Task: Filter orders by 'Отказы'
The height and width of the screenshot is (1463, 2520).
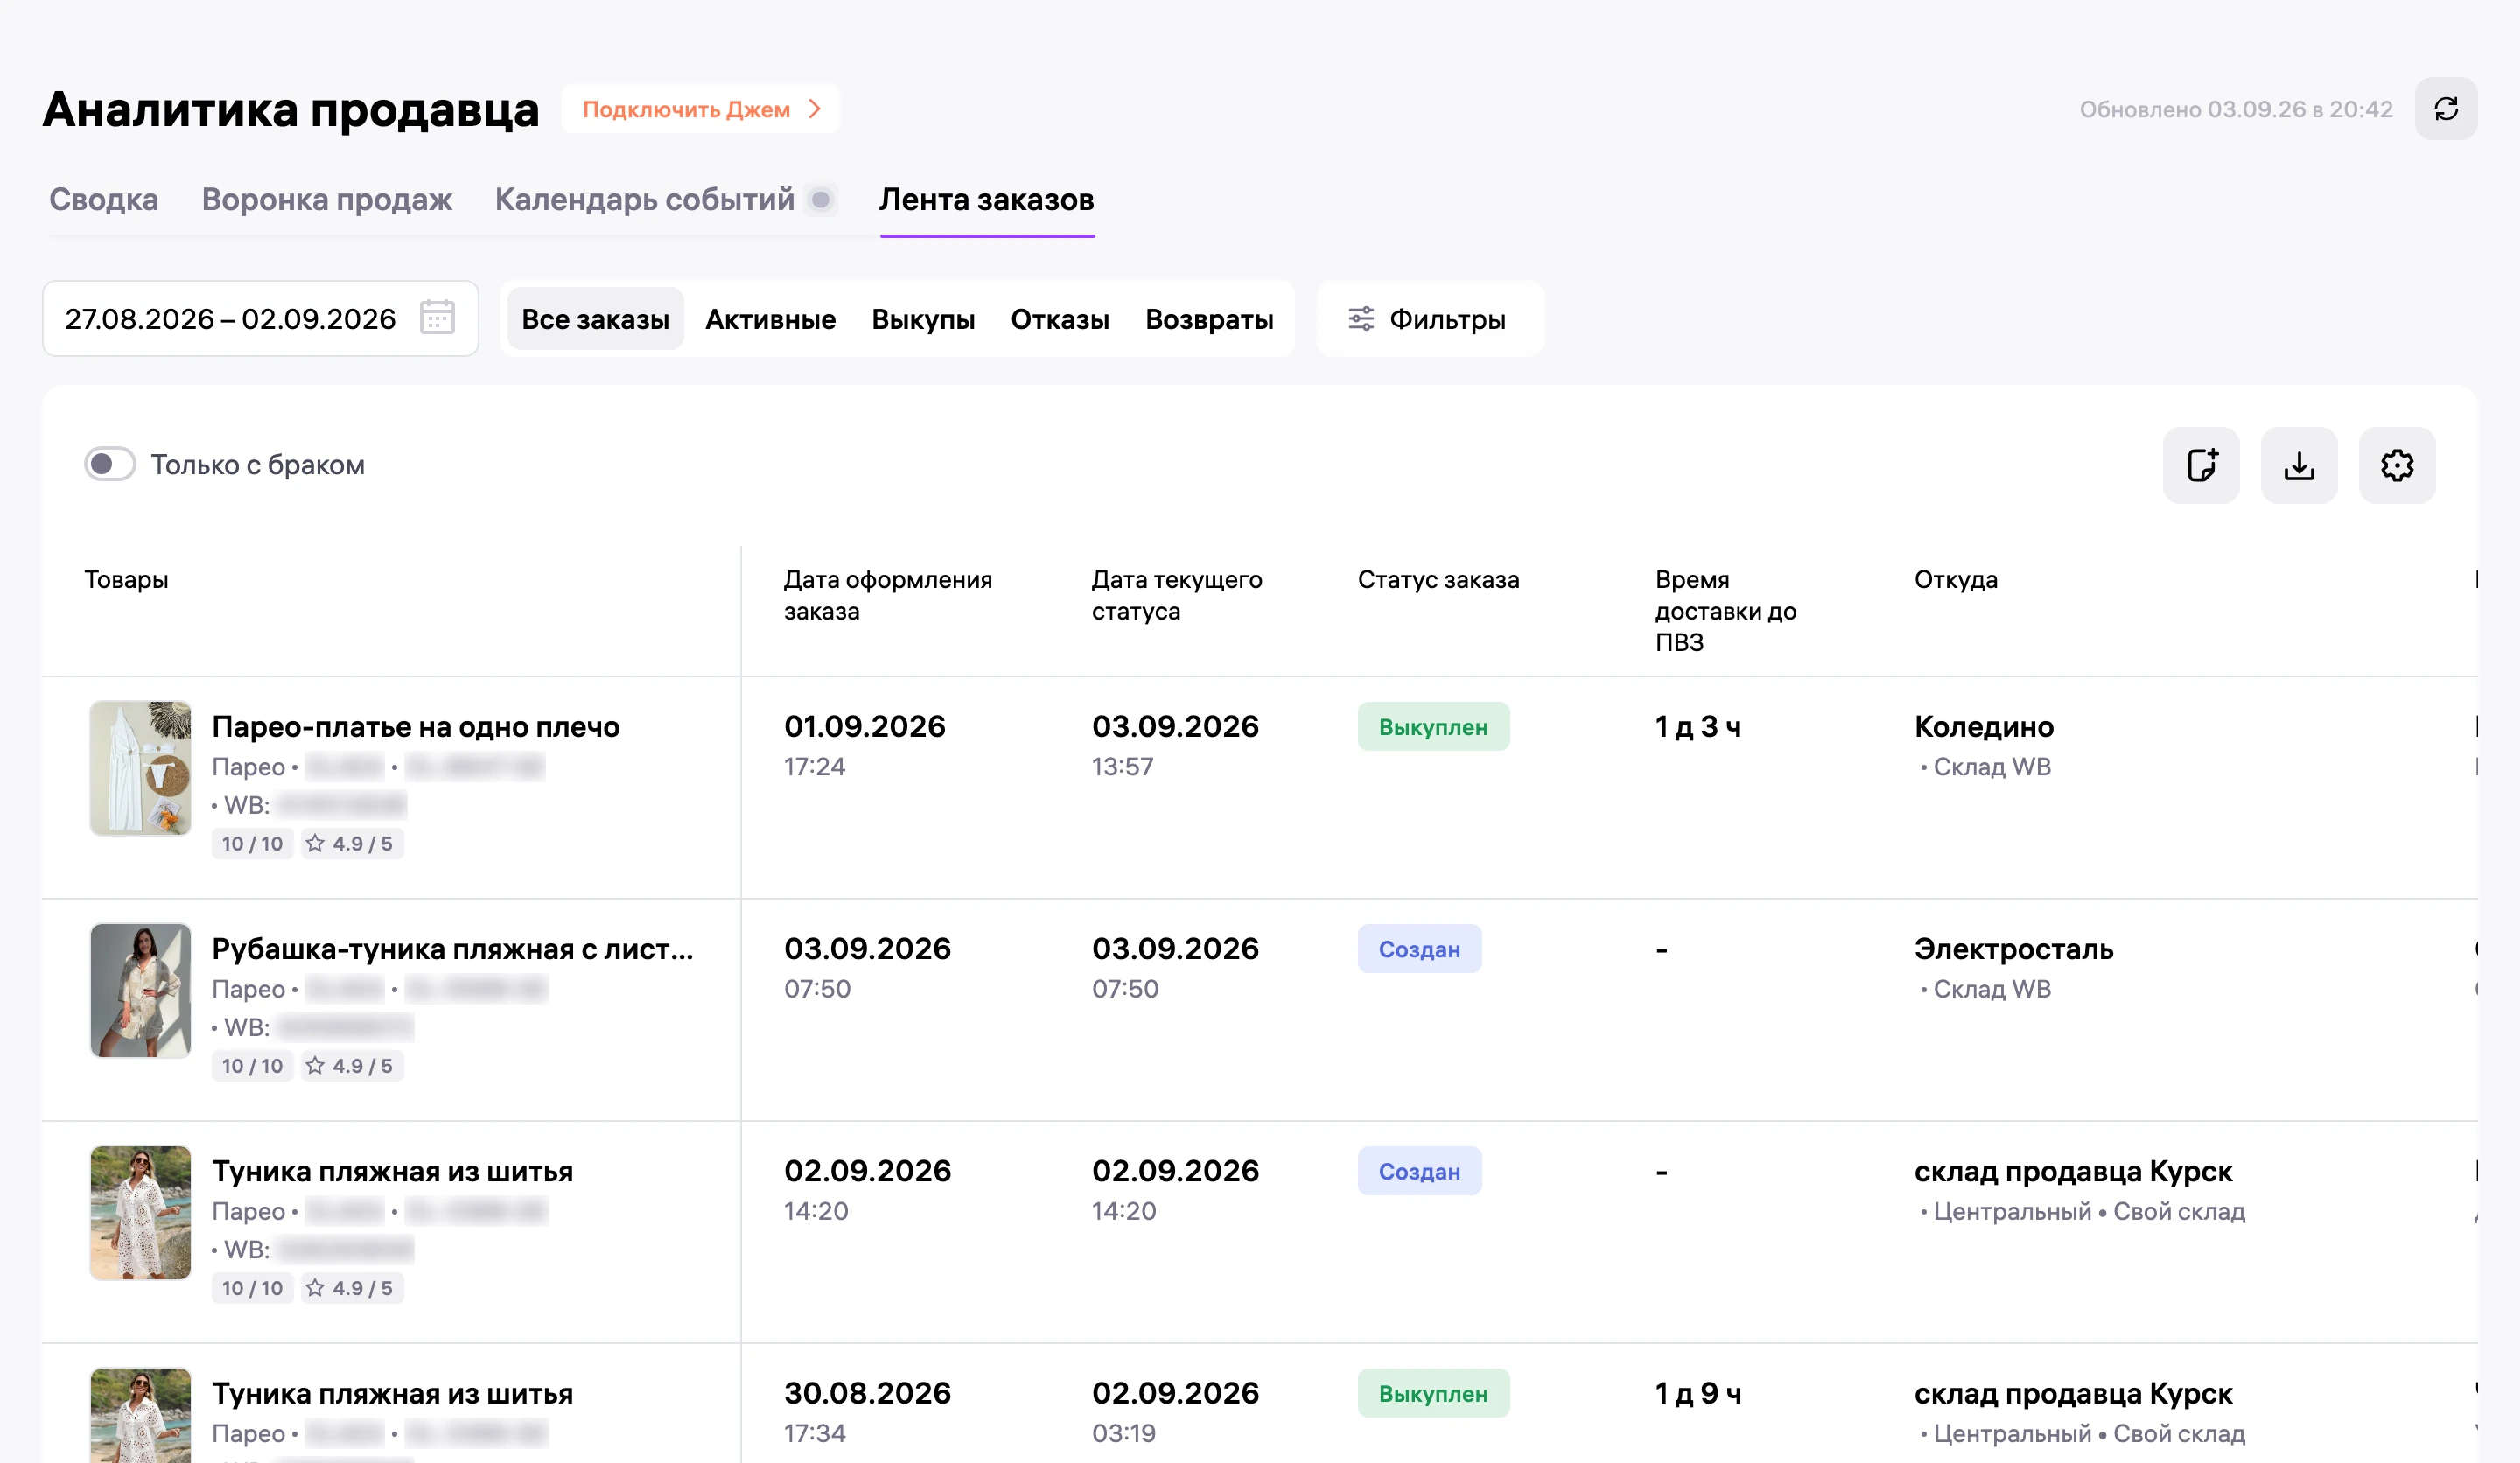Action: [1060, 319]
